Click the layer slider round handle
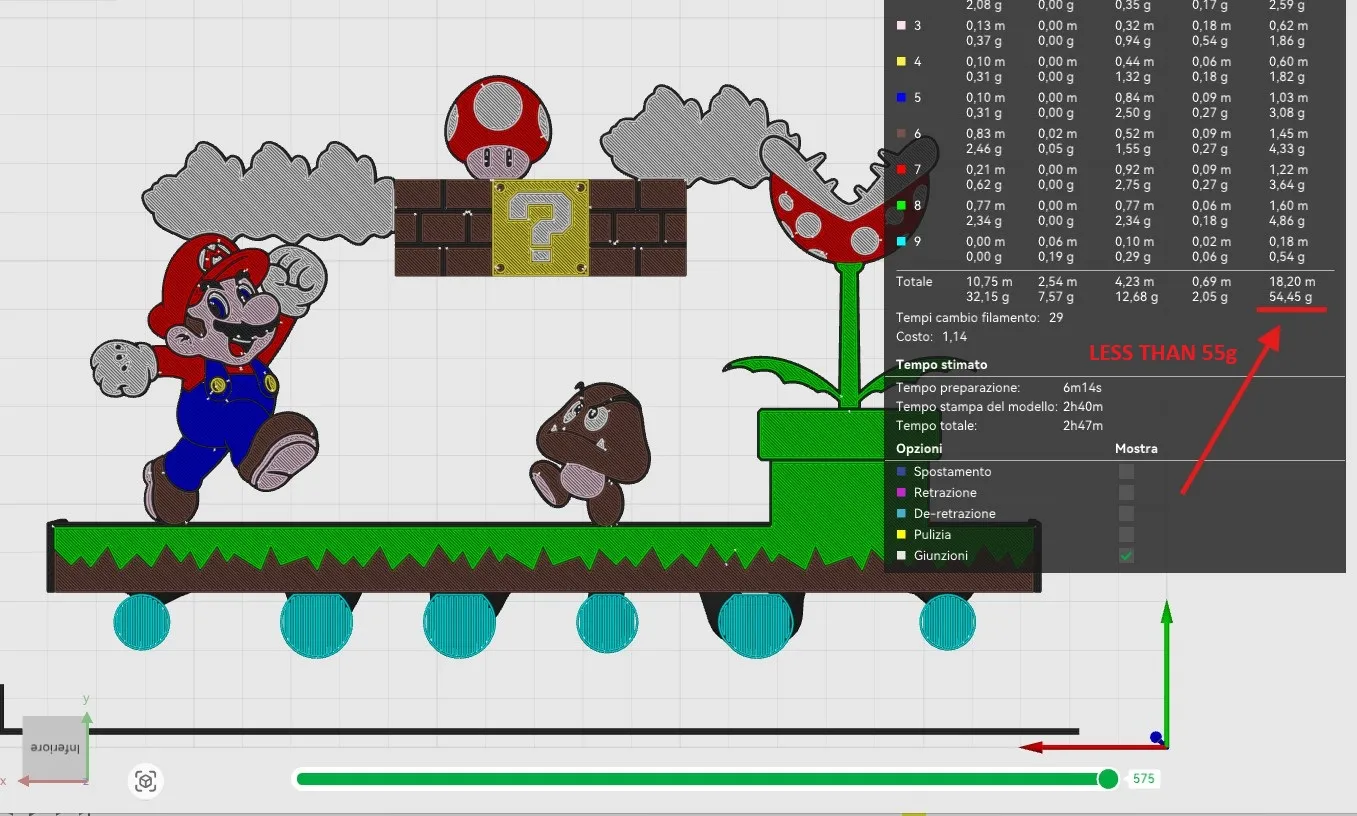The image size is (1357, 816). (x=1108, y=779)
